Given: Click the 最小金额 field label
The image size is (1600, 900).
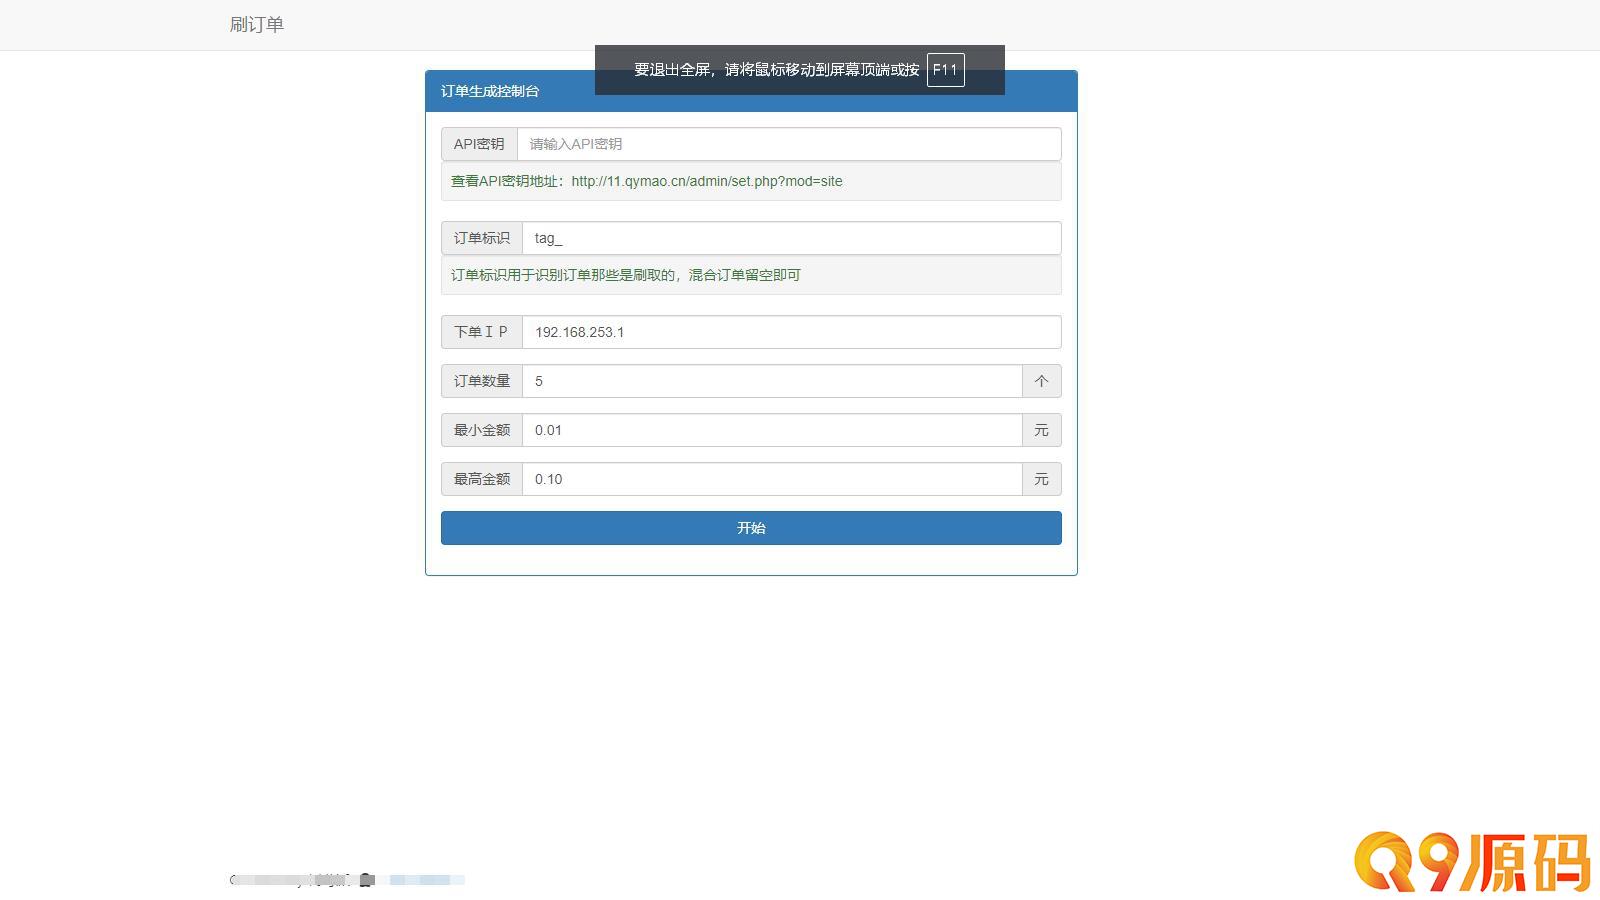Looking at the screenshot, I should (482, 430).
